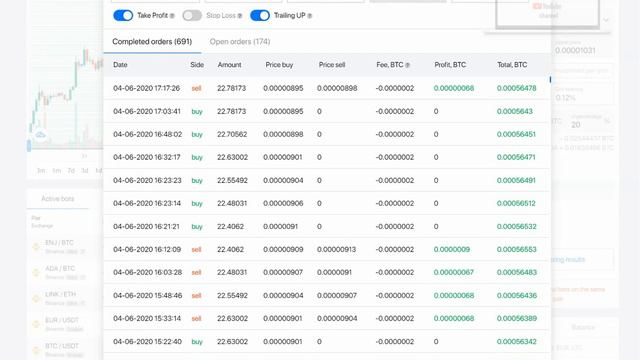Click the Fee, BTC info icon

407,65
